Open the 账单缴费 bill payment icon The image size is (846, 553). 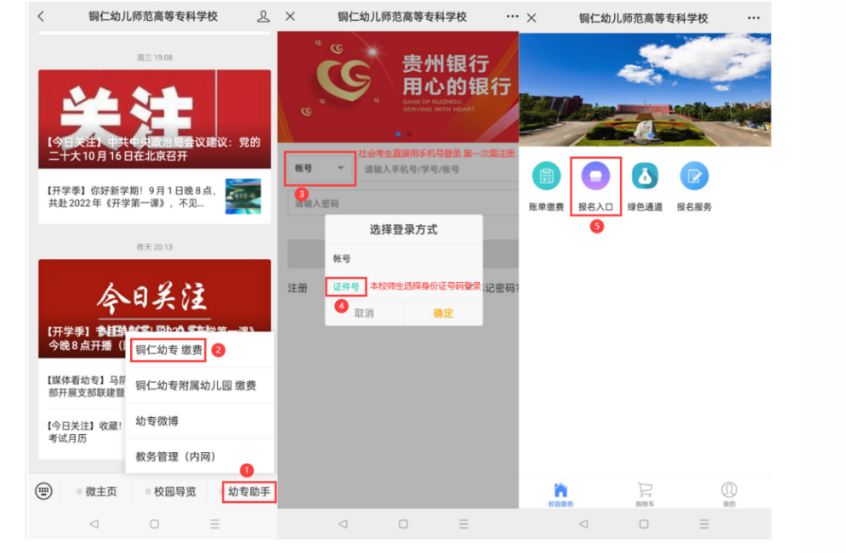546,177
